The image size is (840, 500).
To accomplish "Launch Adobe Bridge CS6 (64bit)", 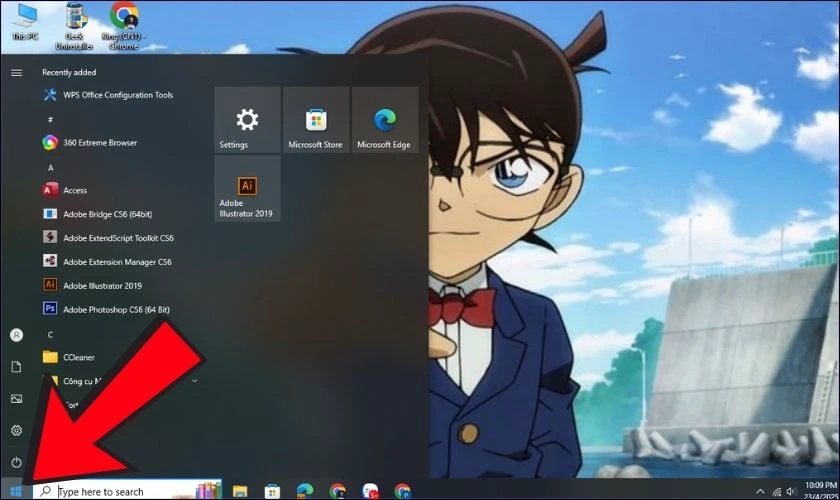I will tap(96, 214).
